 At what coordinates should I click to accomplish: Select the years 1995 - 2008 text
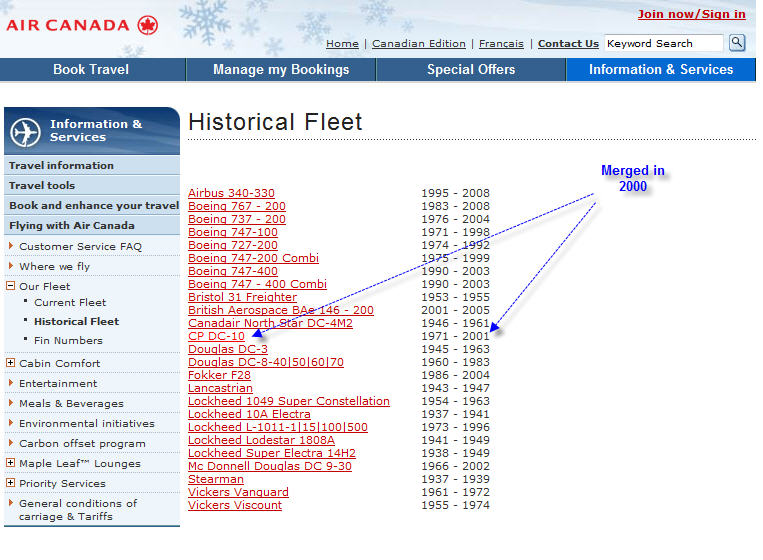(x=455, y=193)
